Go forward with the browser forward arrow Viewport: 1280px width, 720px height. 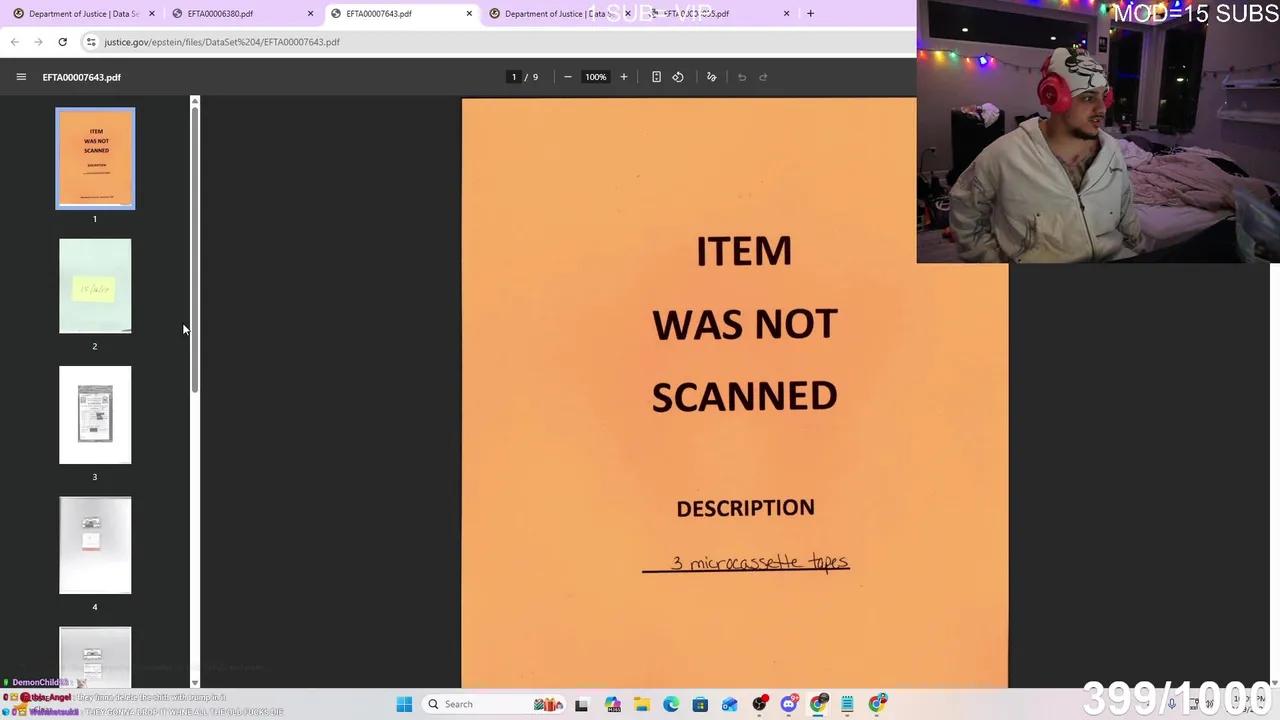(x=38, y=42)
